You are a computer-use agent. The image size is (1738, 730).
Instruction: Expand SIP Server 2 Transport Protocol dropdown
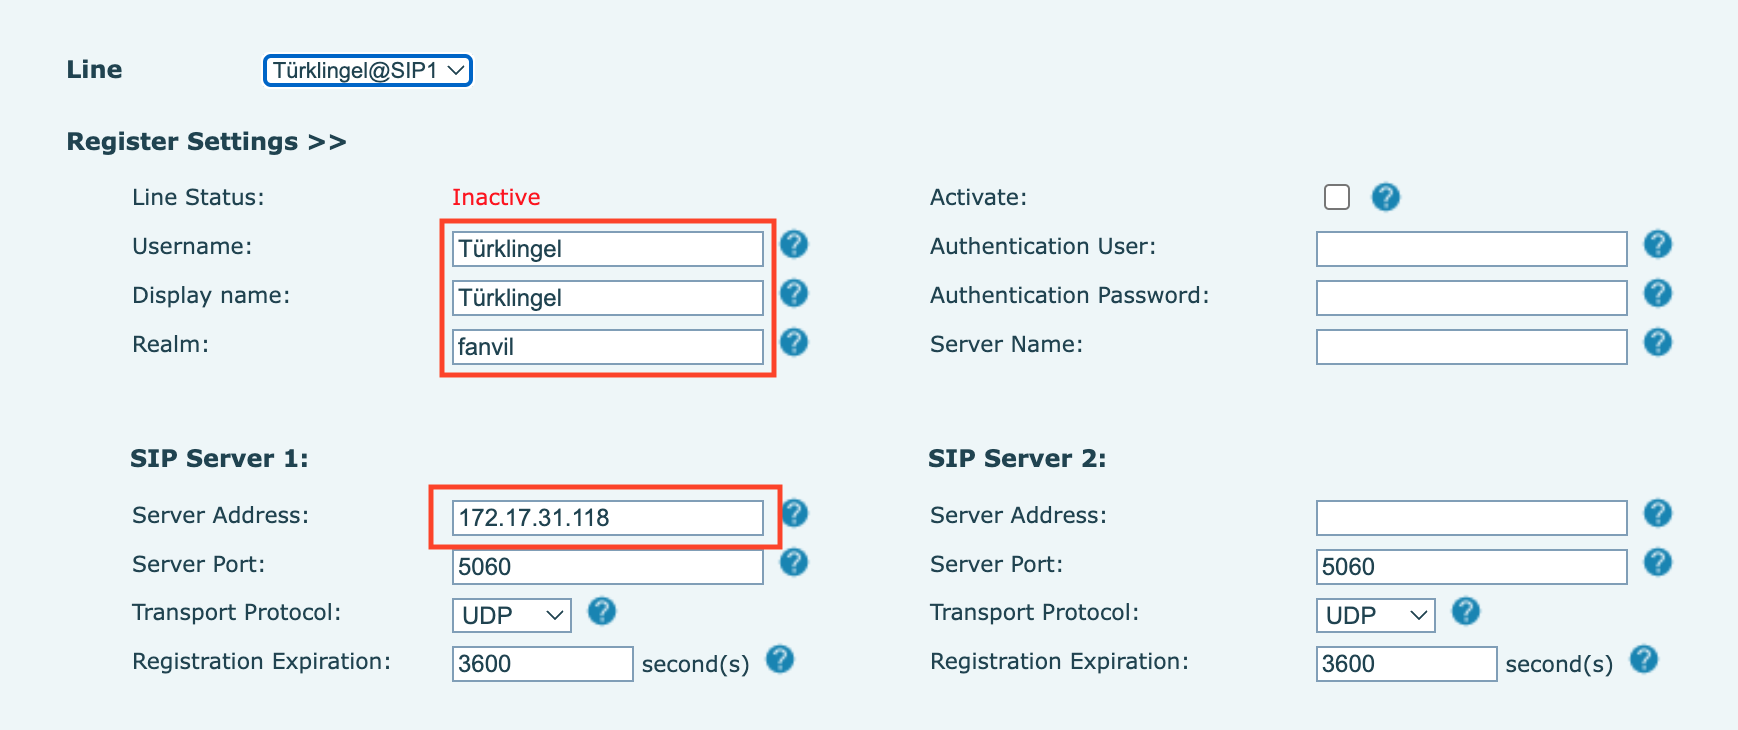1375,615
